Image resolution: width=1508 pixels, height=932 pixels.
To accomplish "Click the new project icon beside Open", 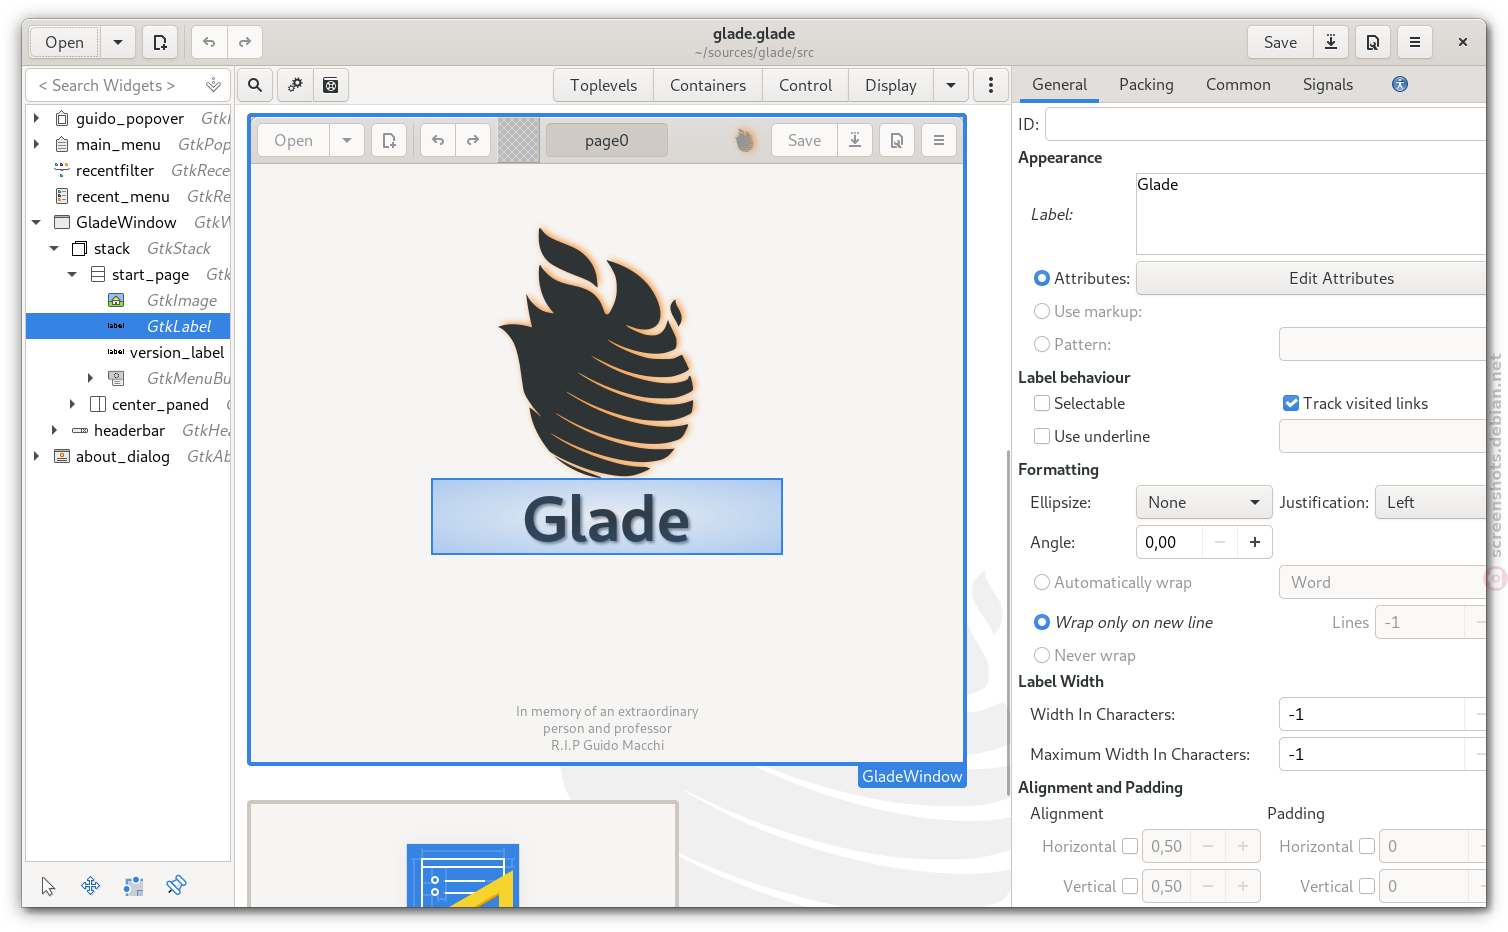I will 160,42.
